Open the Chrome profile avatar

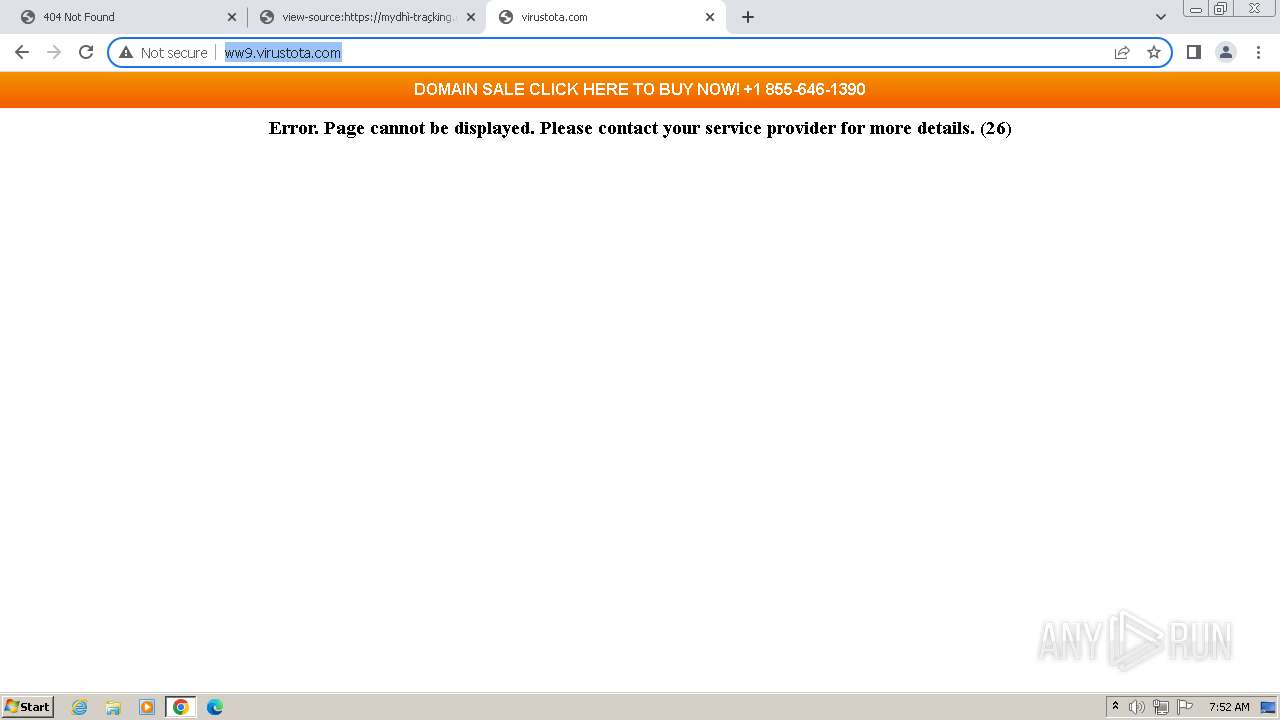1226,52
